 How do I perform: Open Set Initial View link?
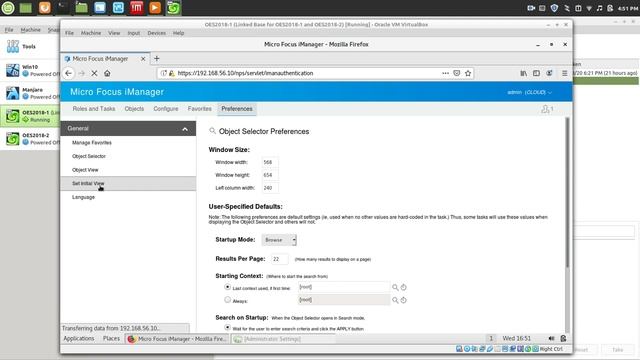pyautogui.click(x=88, y=184)
